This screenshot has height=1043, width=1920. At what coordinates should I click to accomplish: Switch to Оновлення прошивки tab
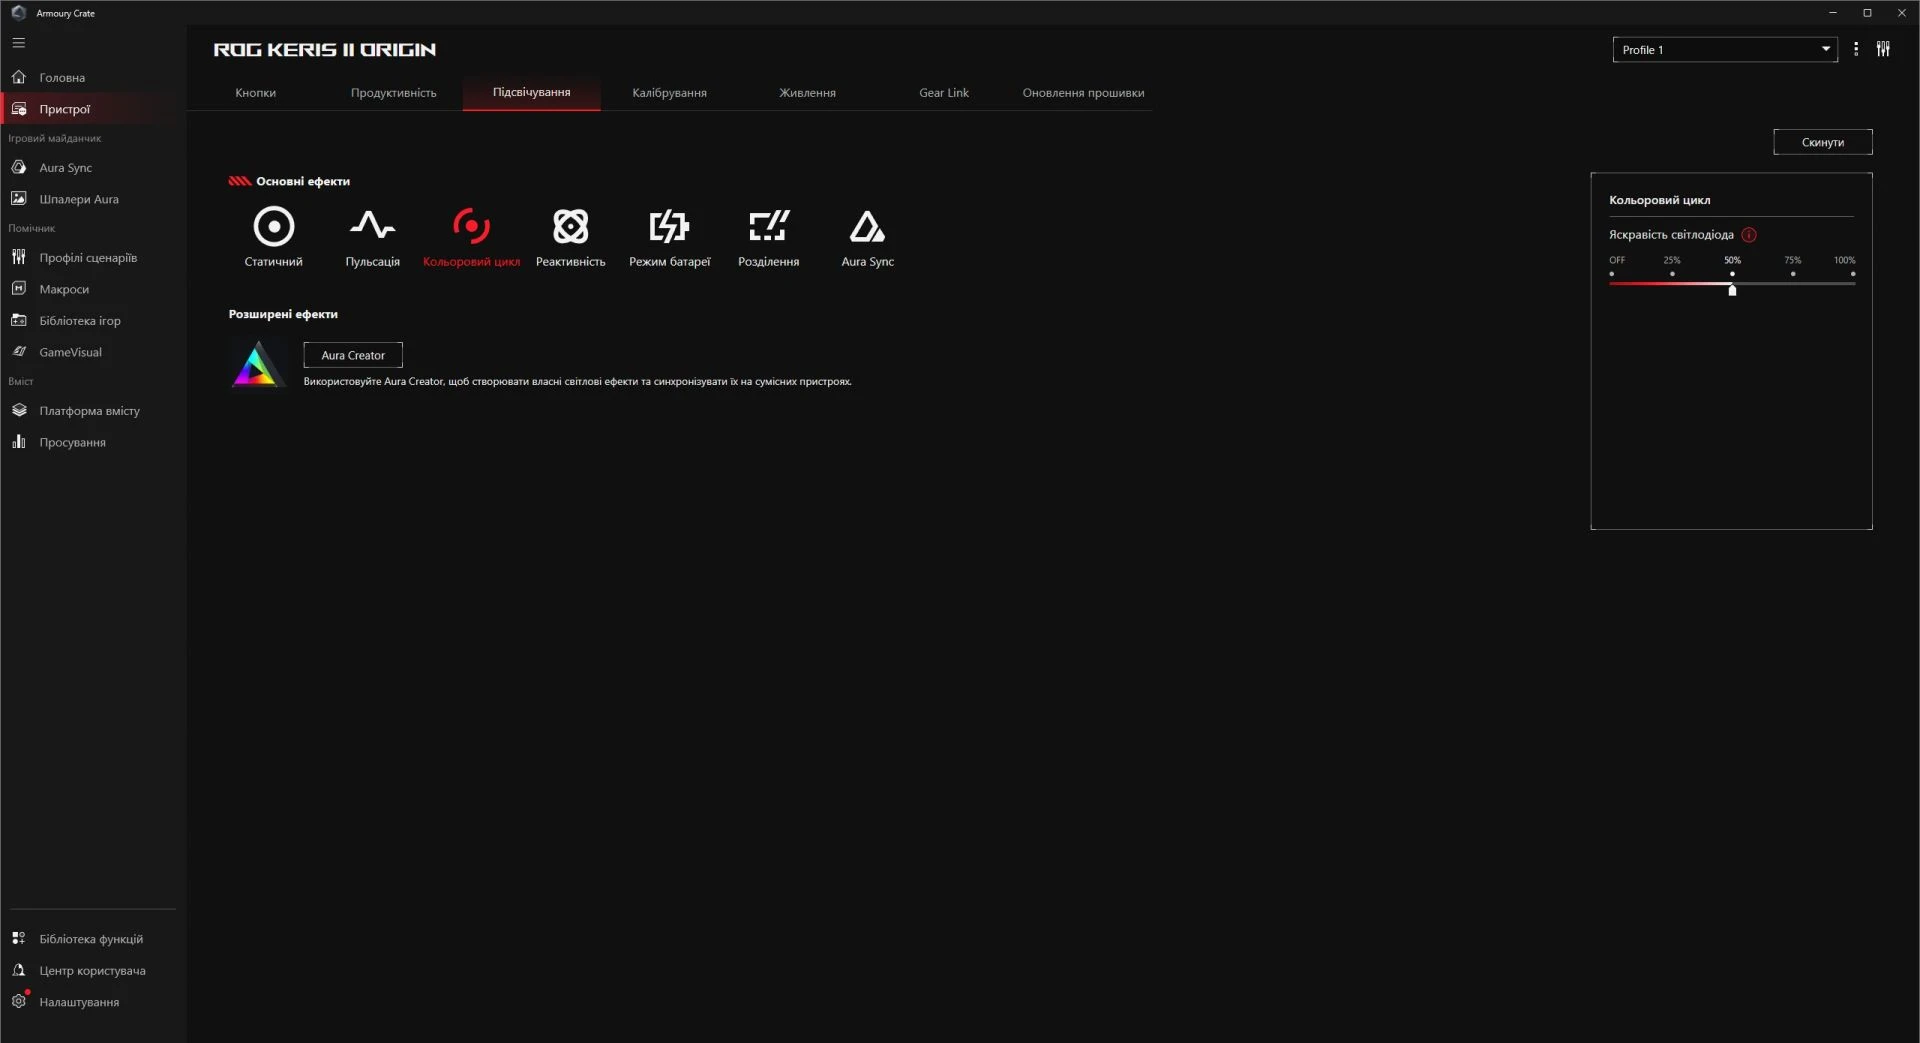pyautogui.click(x=1083, y=93)
